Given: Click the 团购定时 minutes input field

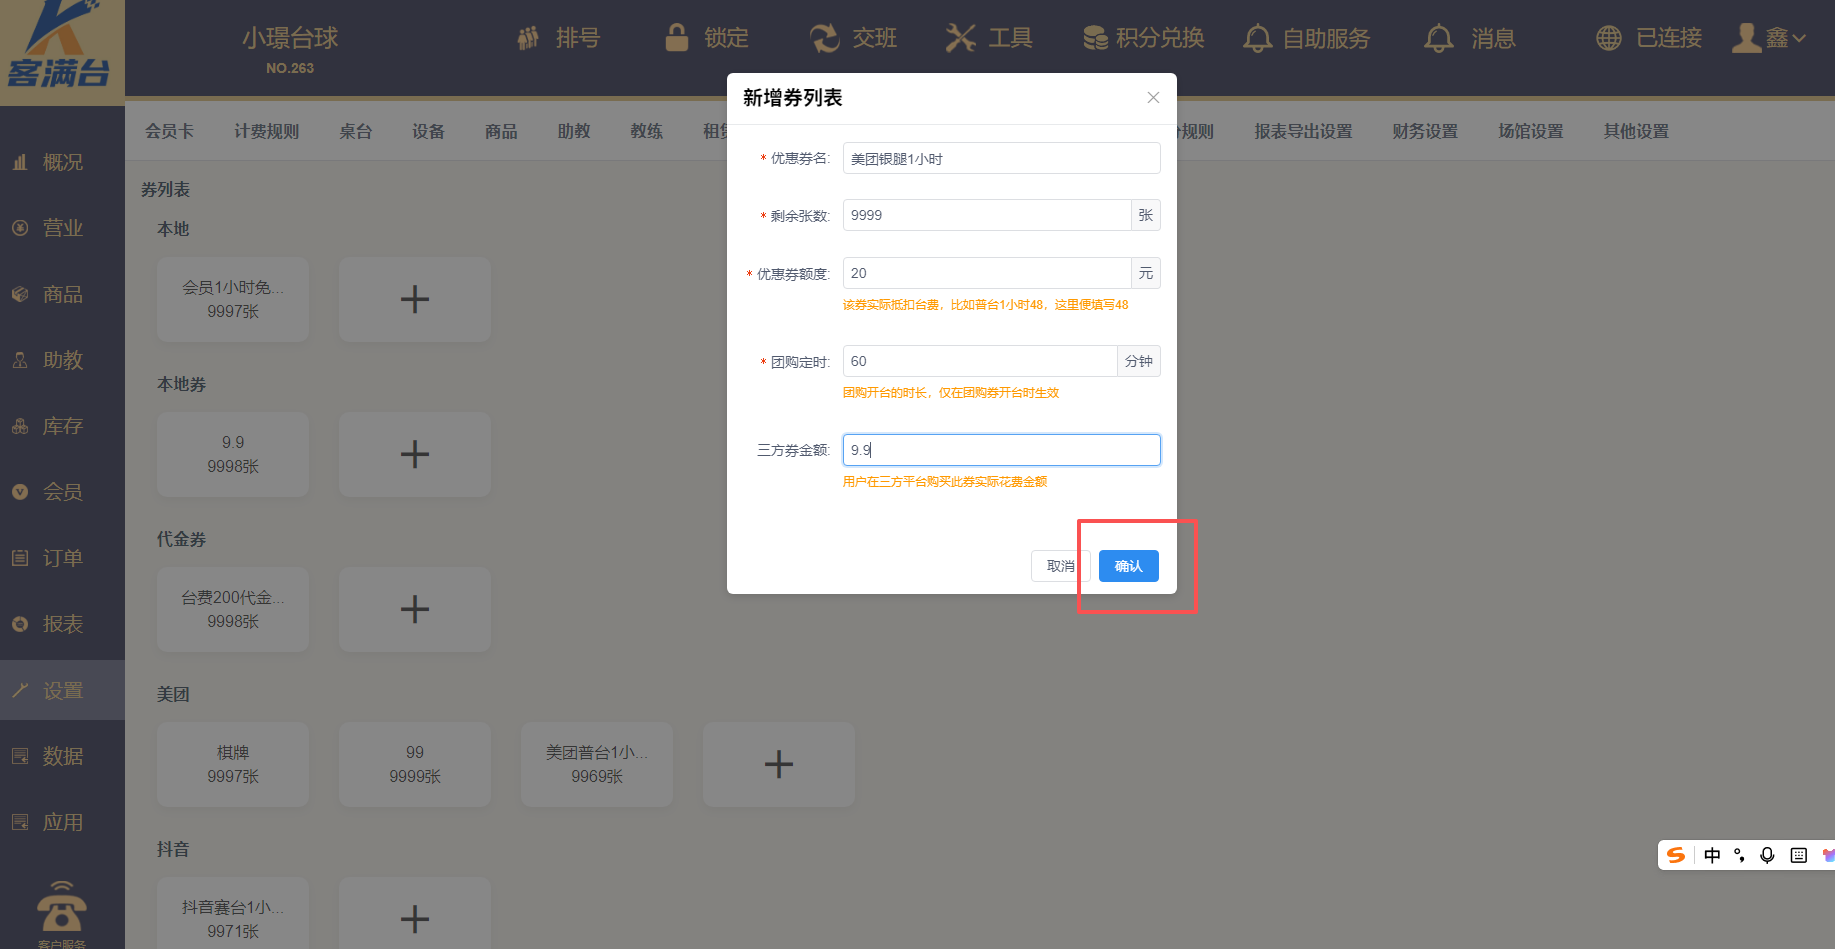Looking at the screenshot, I should [x=980, y=361].
